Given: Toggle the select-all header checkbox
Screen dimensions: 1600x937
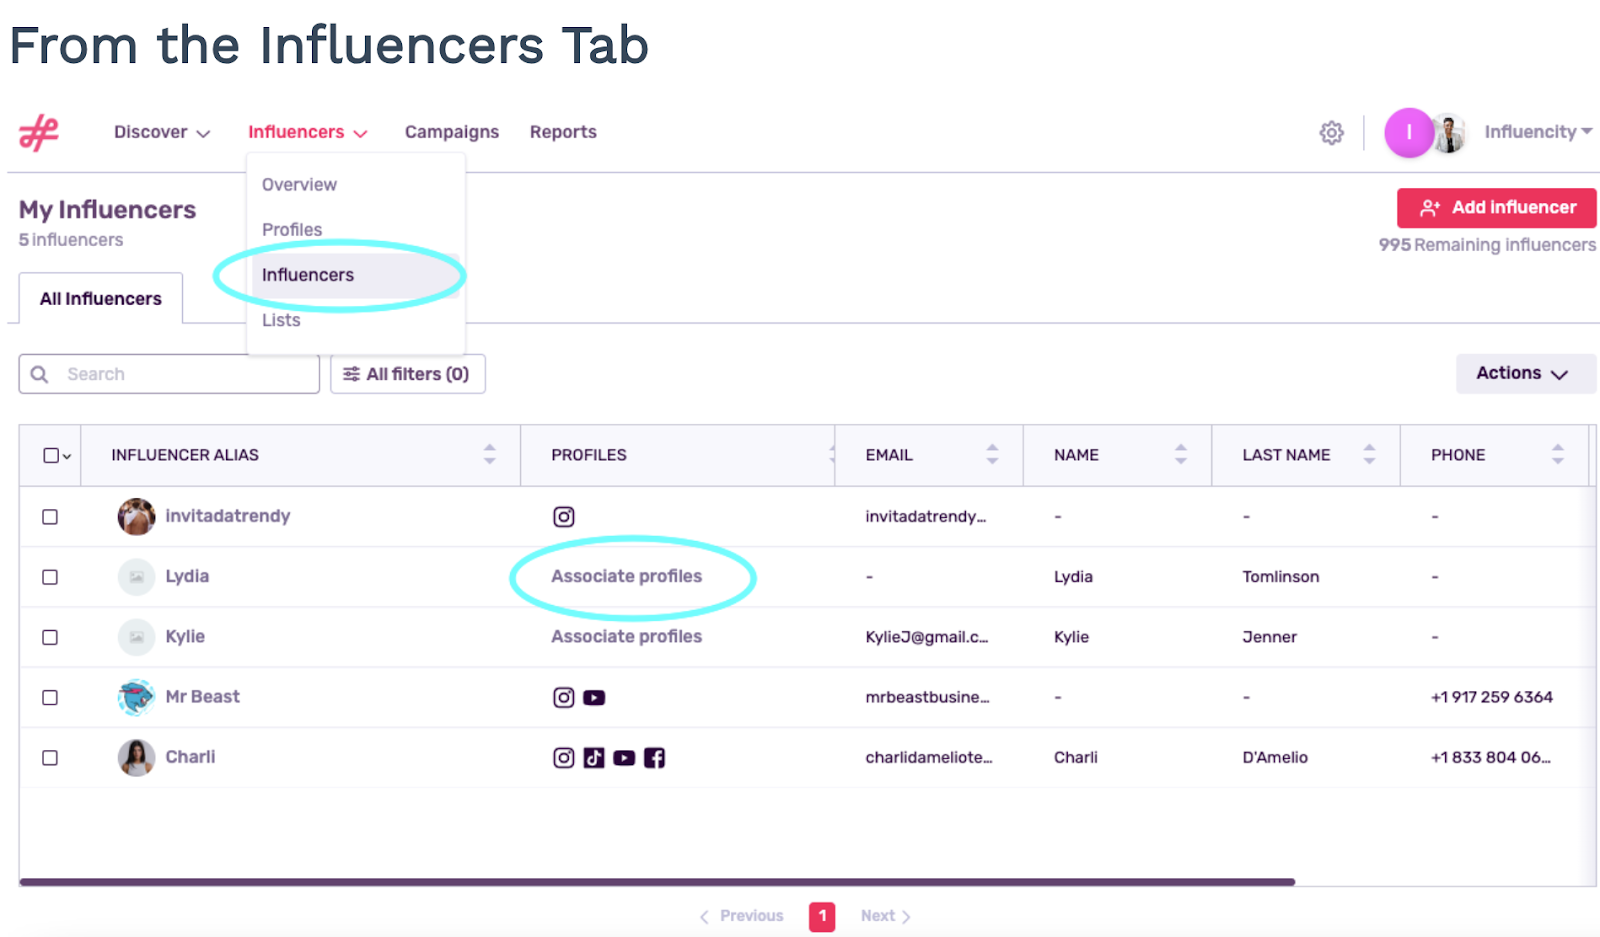Looking at the screenshot, I should tap(51, 456).
